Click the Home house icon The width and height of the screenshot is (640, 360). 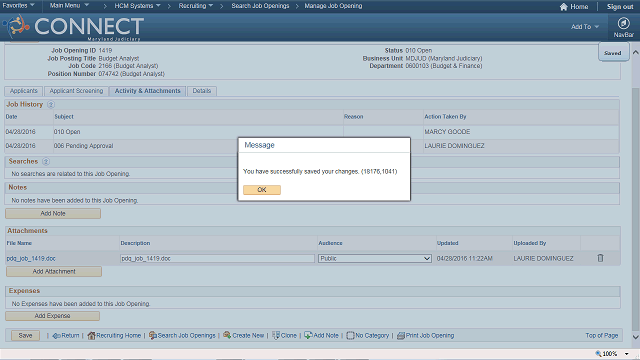tap(564, 7)
